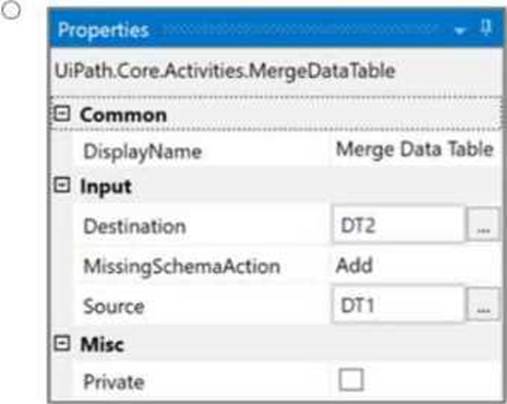Click the Properties panel title bar
The width and height of the screenshot is (507, 404).
[276, 29]
